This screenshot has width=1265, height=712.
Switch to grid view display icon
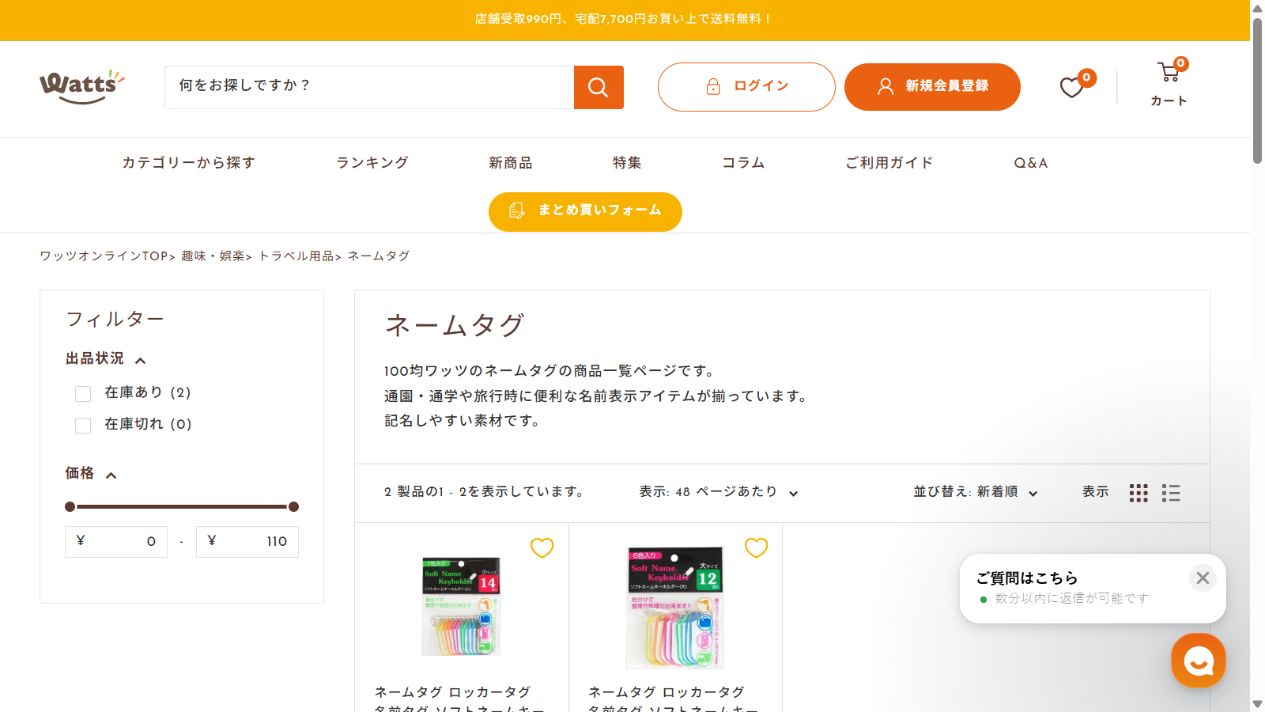1139,493
